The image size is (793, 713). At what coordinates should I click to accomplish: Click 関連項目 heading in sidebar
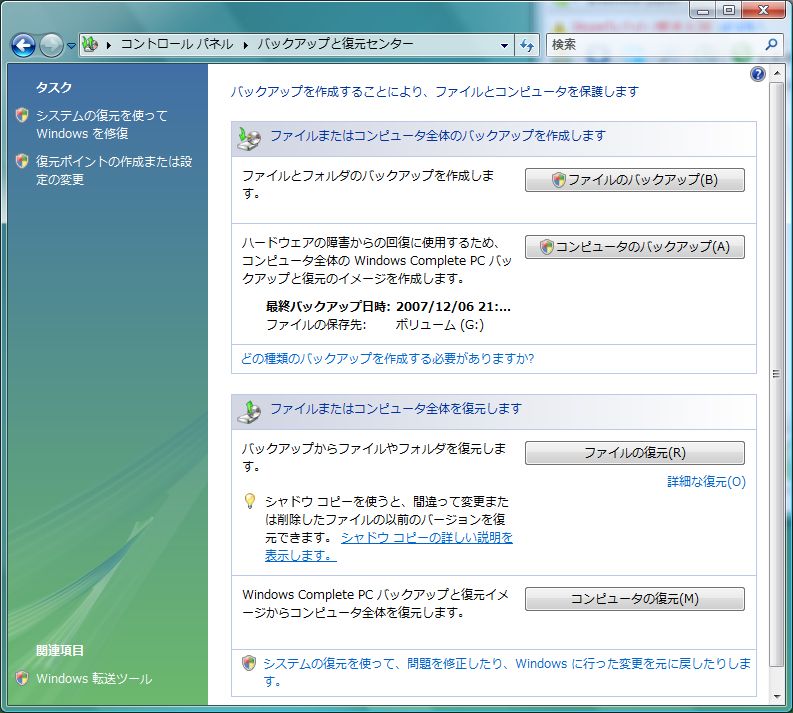60,650
